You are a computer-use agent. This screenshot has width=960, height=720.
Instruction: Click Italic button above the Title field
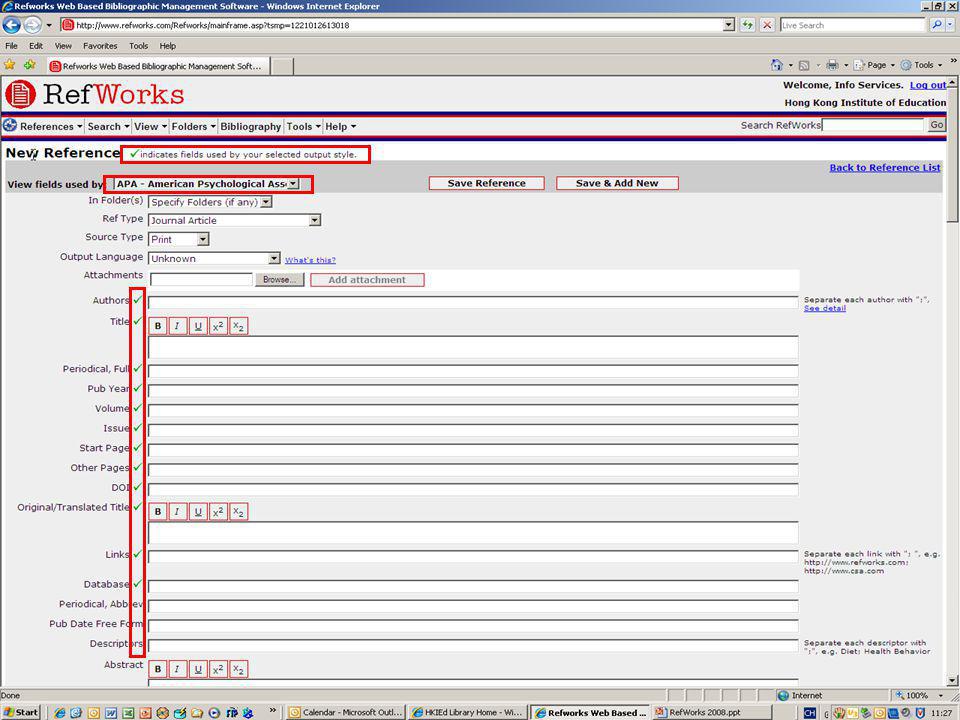tap(177, 326)
